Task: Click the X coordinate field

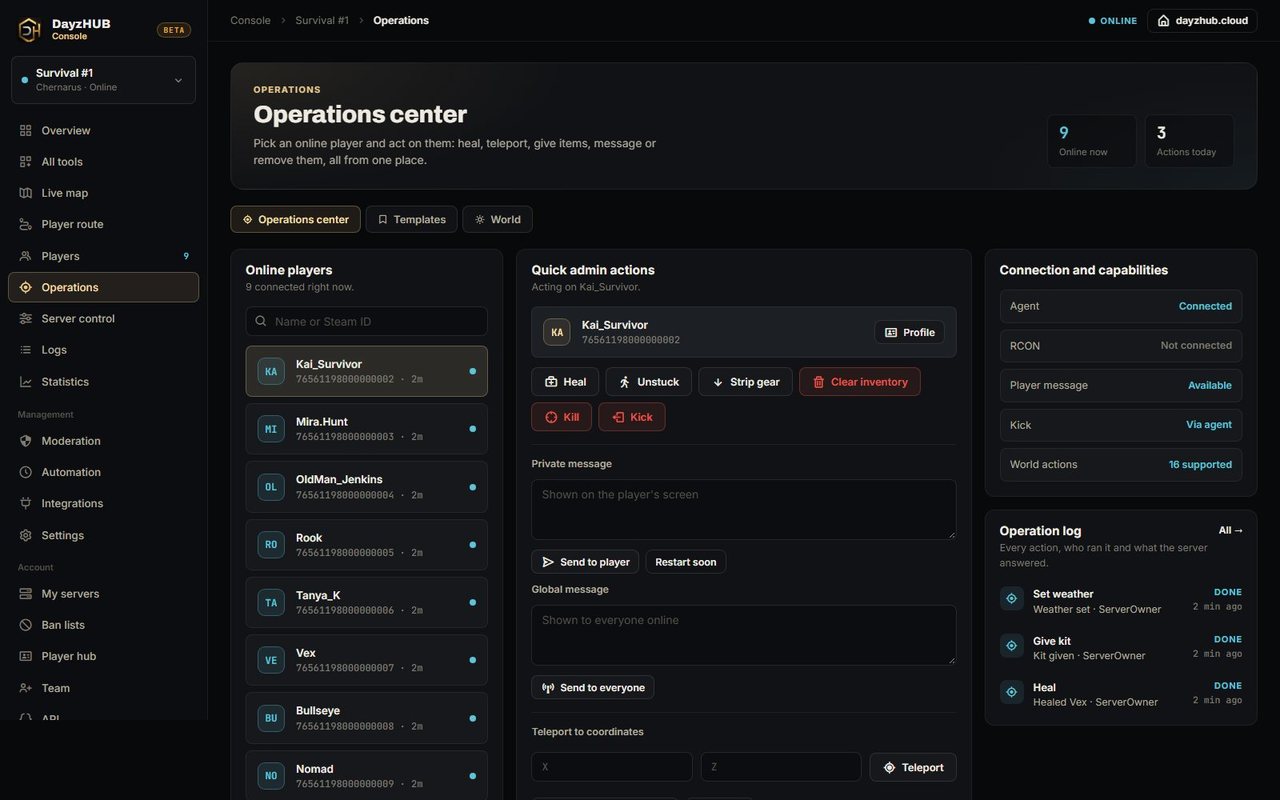Action: (x=612, y=767)
